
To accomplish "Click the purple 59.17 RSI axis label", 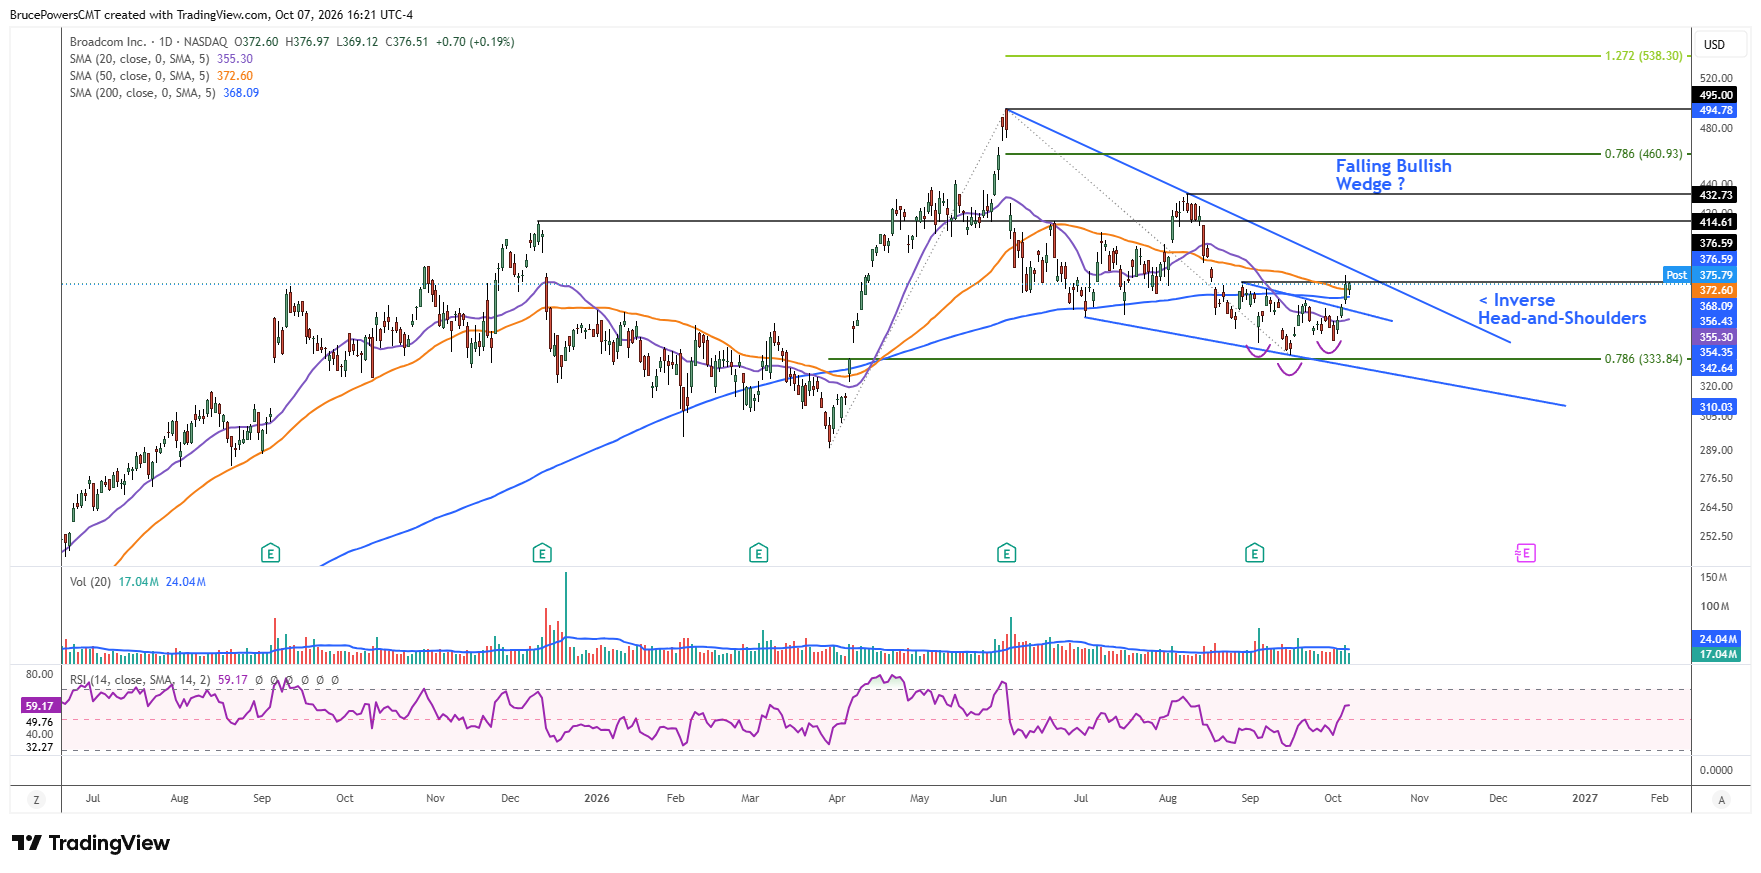I will click(40, 706).
